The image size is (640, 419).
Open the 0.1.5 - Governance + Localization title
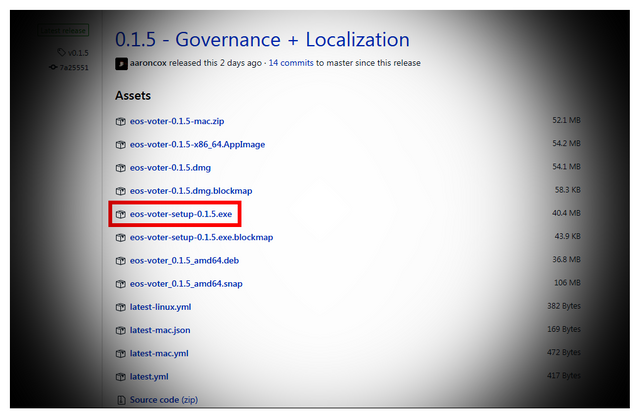click(262, 40)
